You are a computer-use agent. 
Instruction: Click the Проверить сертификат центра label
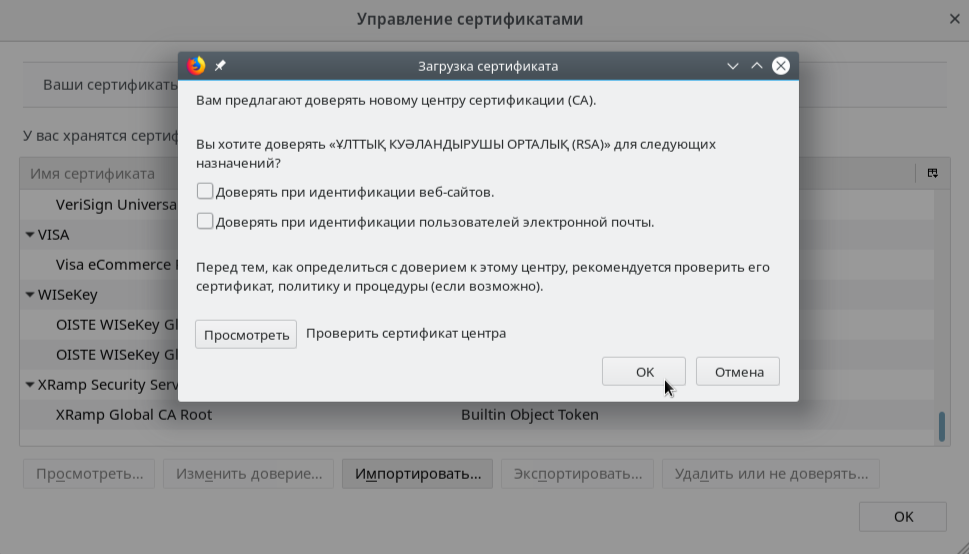click(x=406, y=333)
